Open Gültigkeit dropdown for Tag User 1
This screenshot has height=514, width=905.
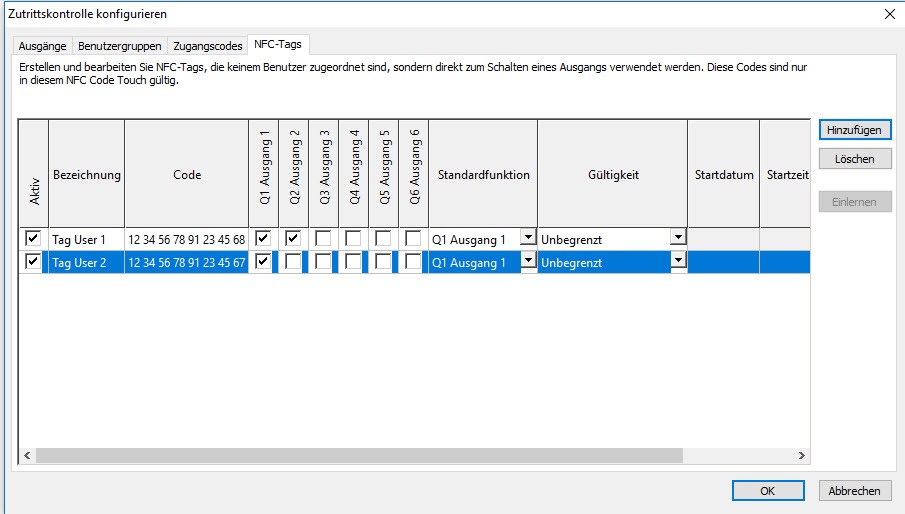tap(678, 237)
